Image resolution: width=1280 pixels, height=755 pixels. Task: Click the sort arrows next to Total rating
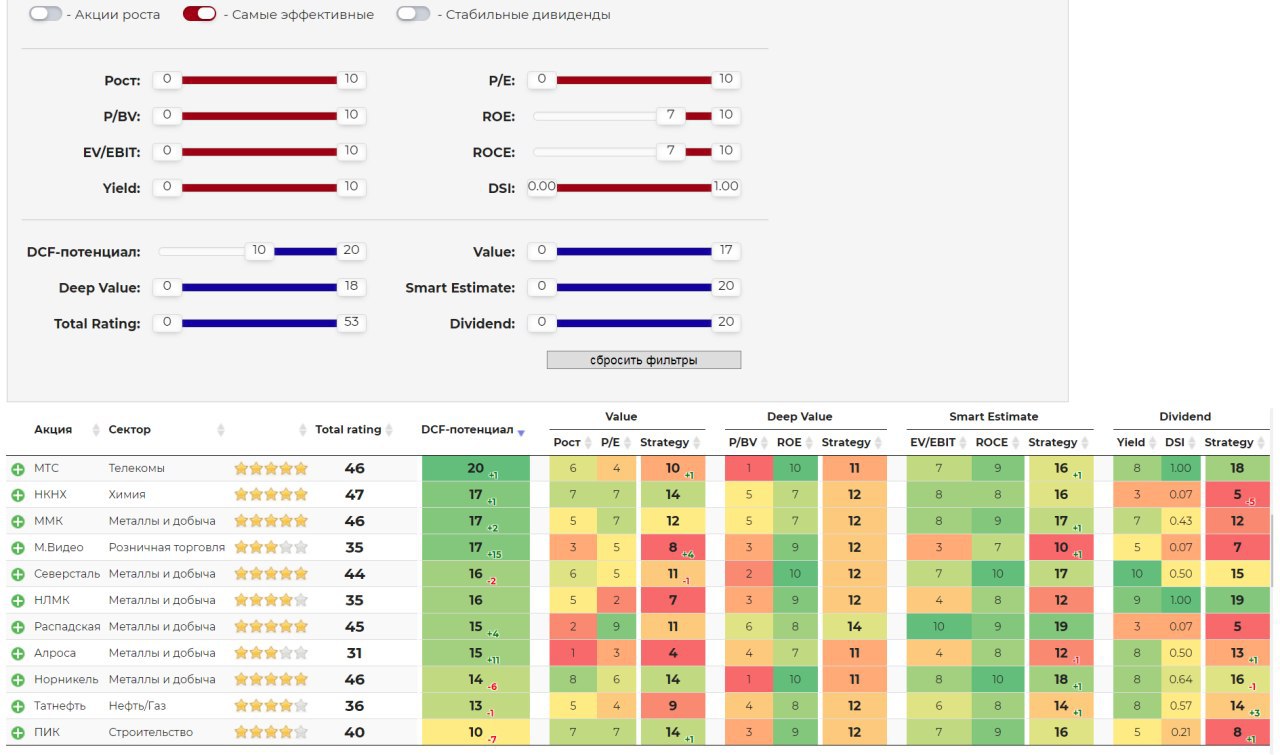pos(389,430)
